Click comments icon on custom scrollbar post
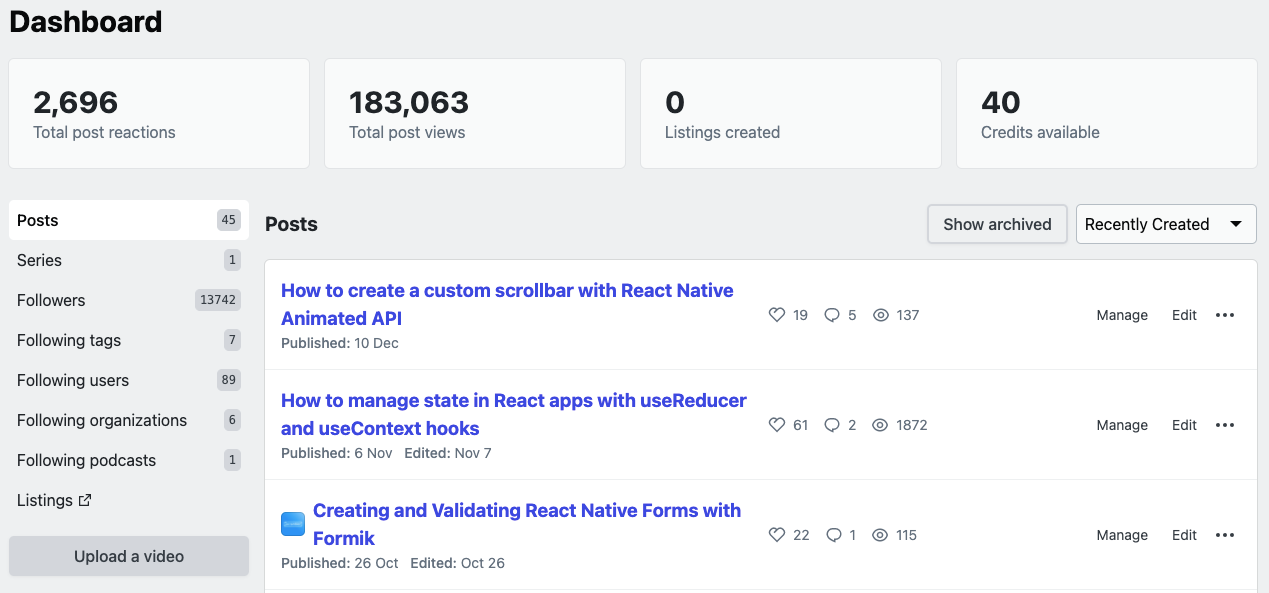This screenshot has height=593, width=1269. [831, 315]
